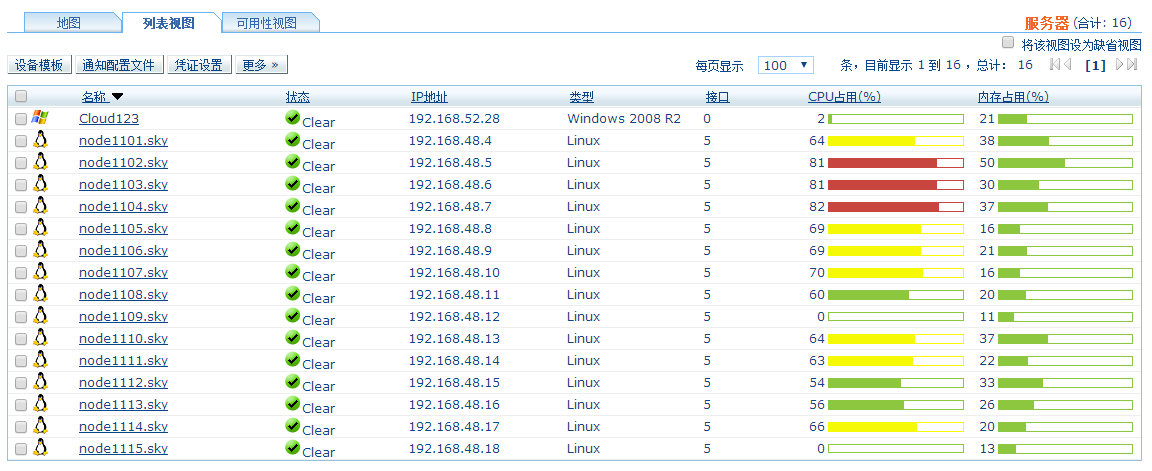Click the Linux penguin icon for node1115.sky

[40, 448]
